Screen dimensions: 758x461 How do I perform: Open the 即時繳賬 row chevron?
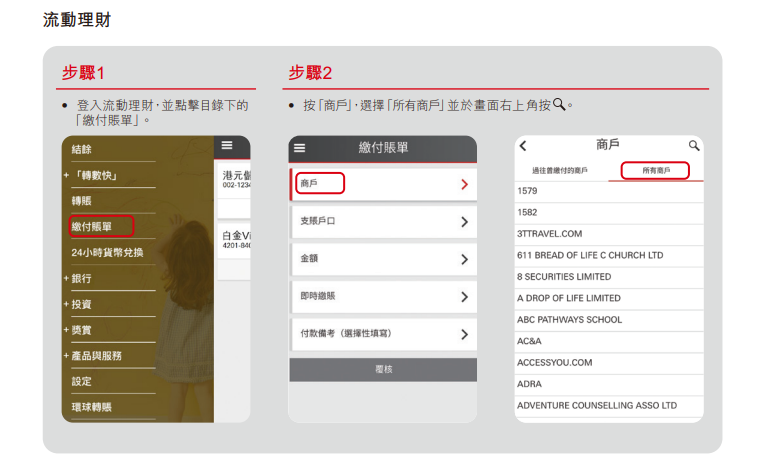(x=464, y=297)
